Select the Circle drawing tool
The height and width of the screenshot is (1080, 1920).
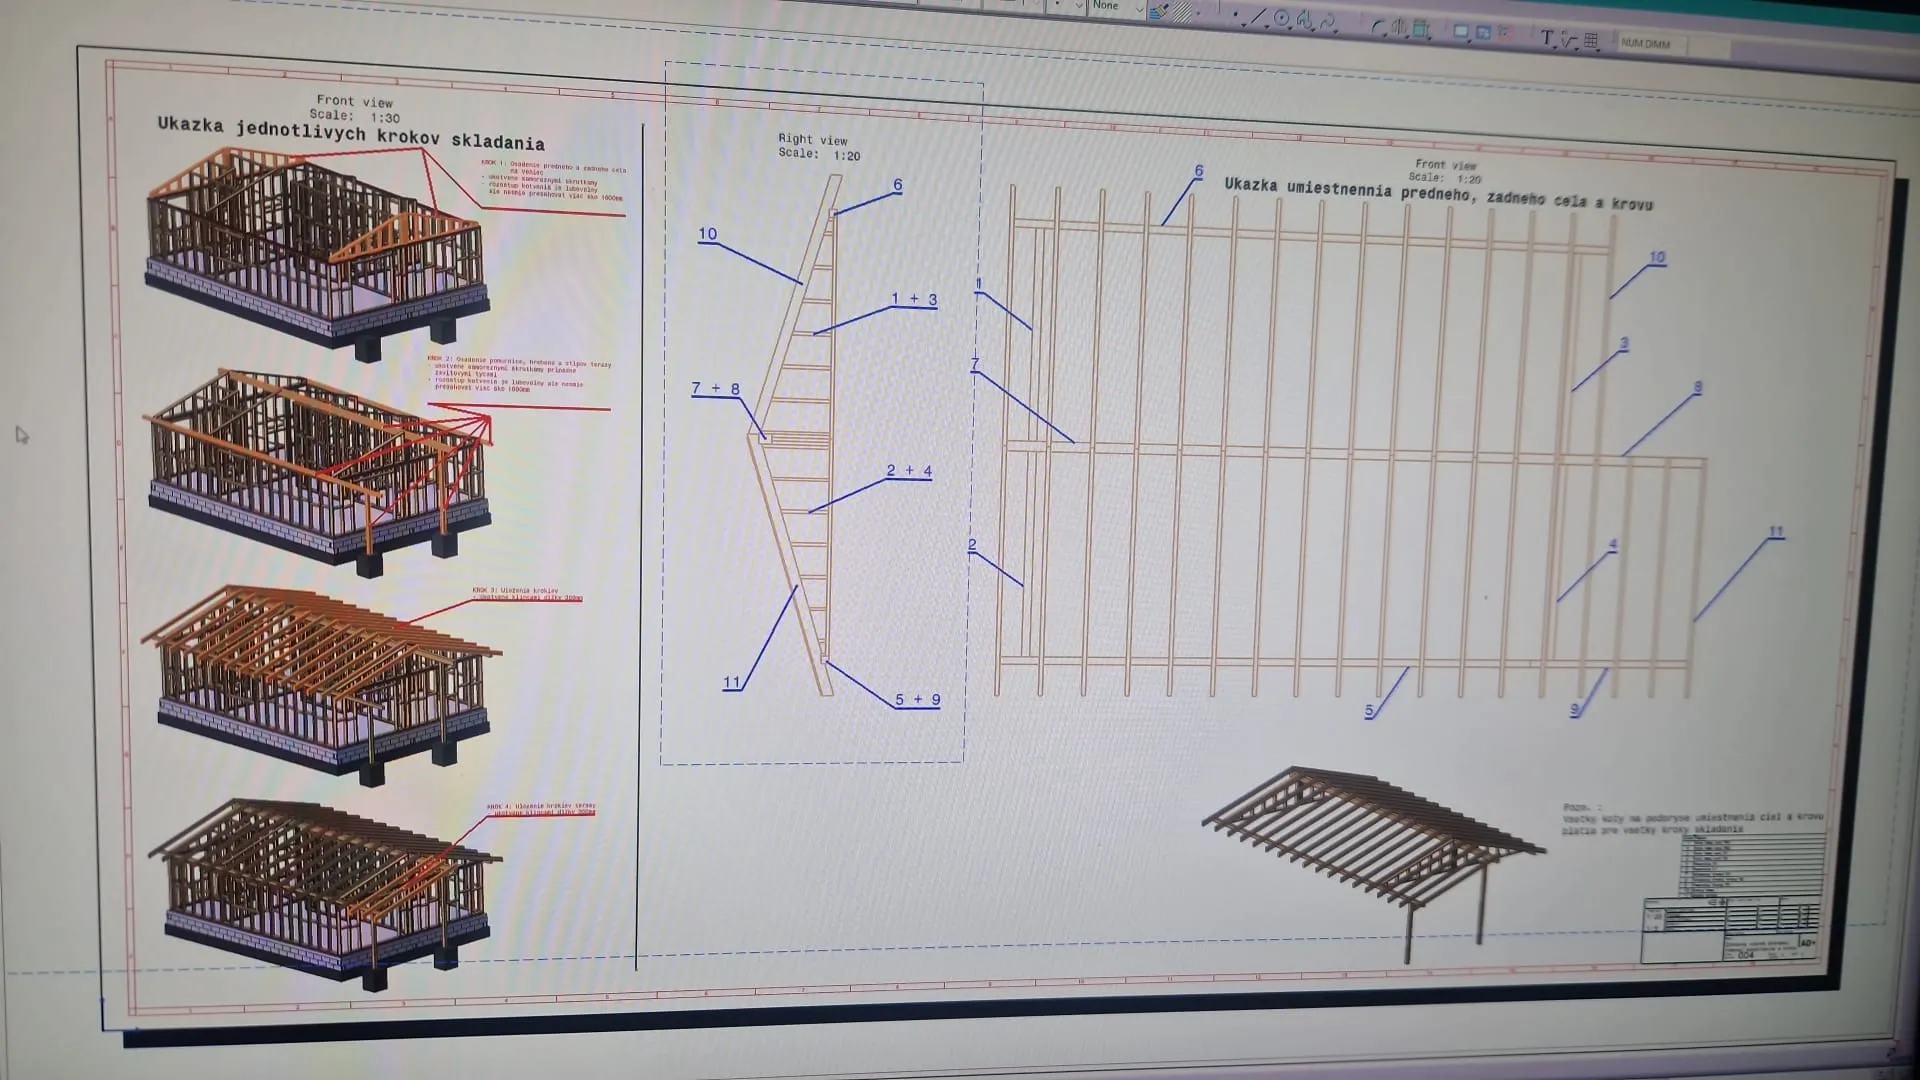(1281, 18)
